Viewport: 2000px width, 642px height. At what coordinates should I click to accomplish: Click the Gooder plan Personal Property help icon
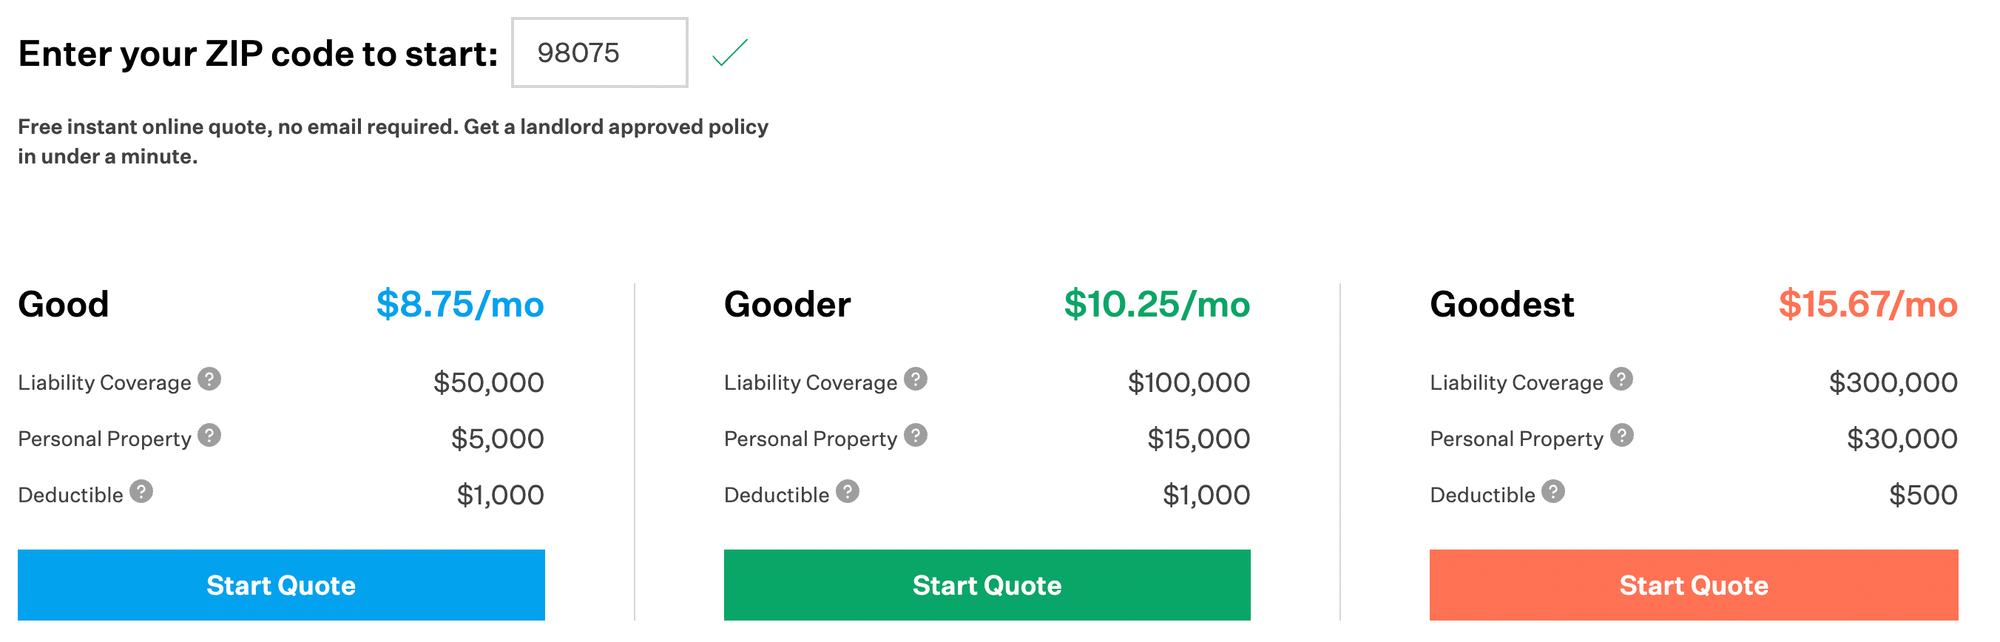(915, 435)
